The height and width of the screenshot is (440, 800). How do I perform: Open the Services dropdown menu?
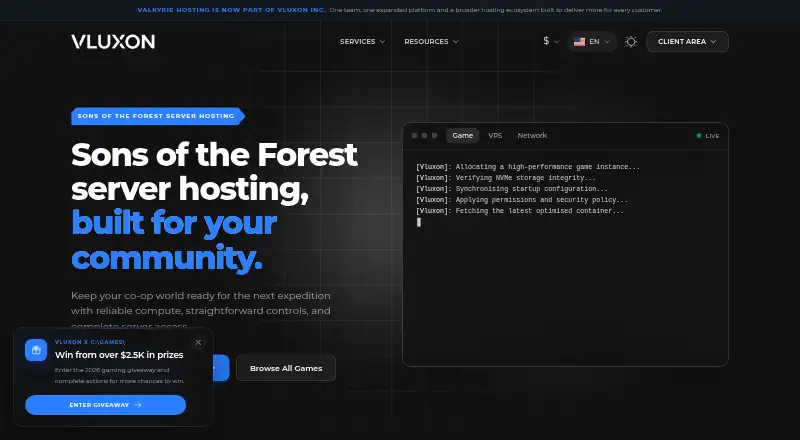tap(362, 41)
